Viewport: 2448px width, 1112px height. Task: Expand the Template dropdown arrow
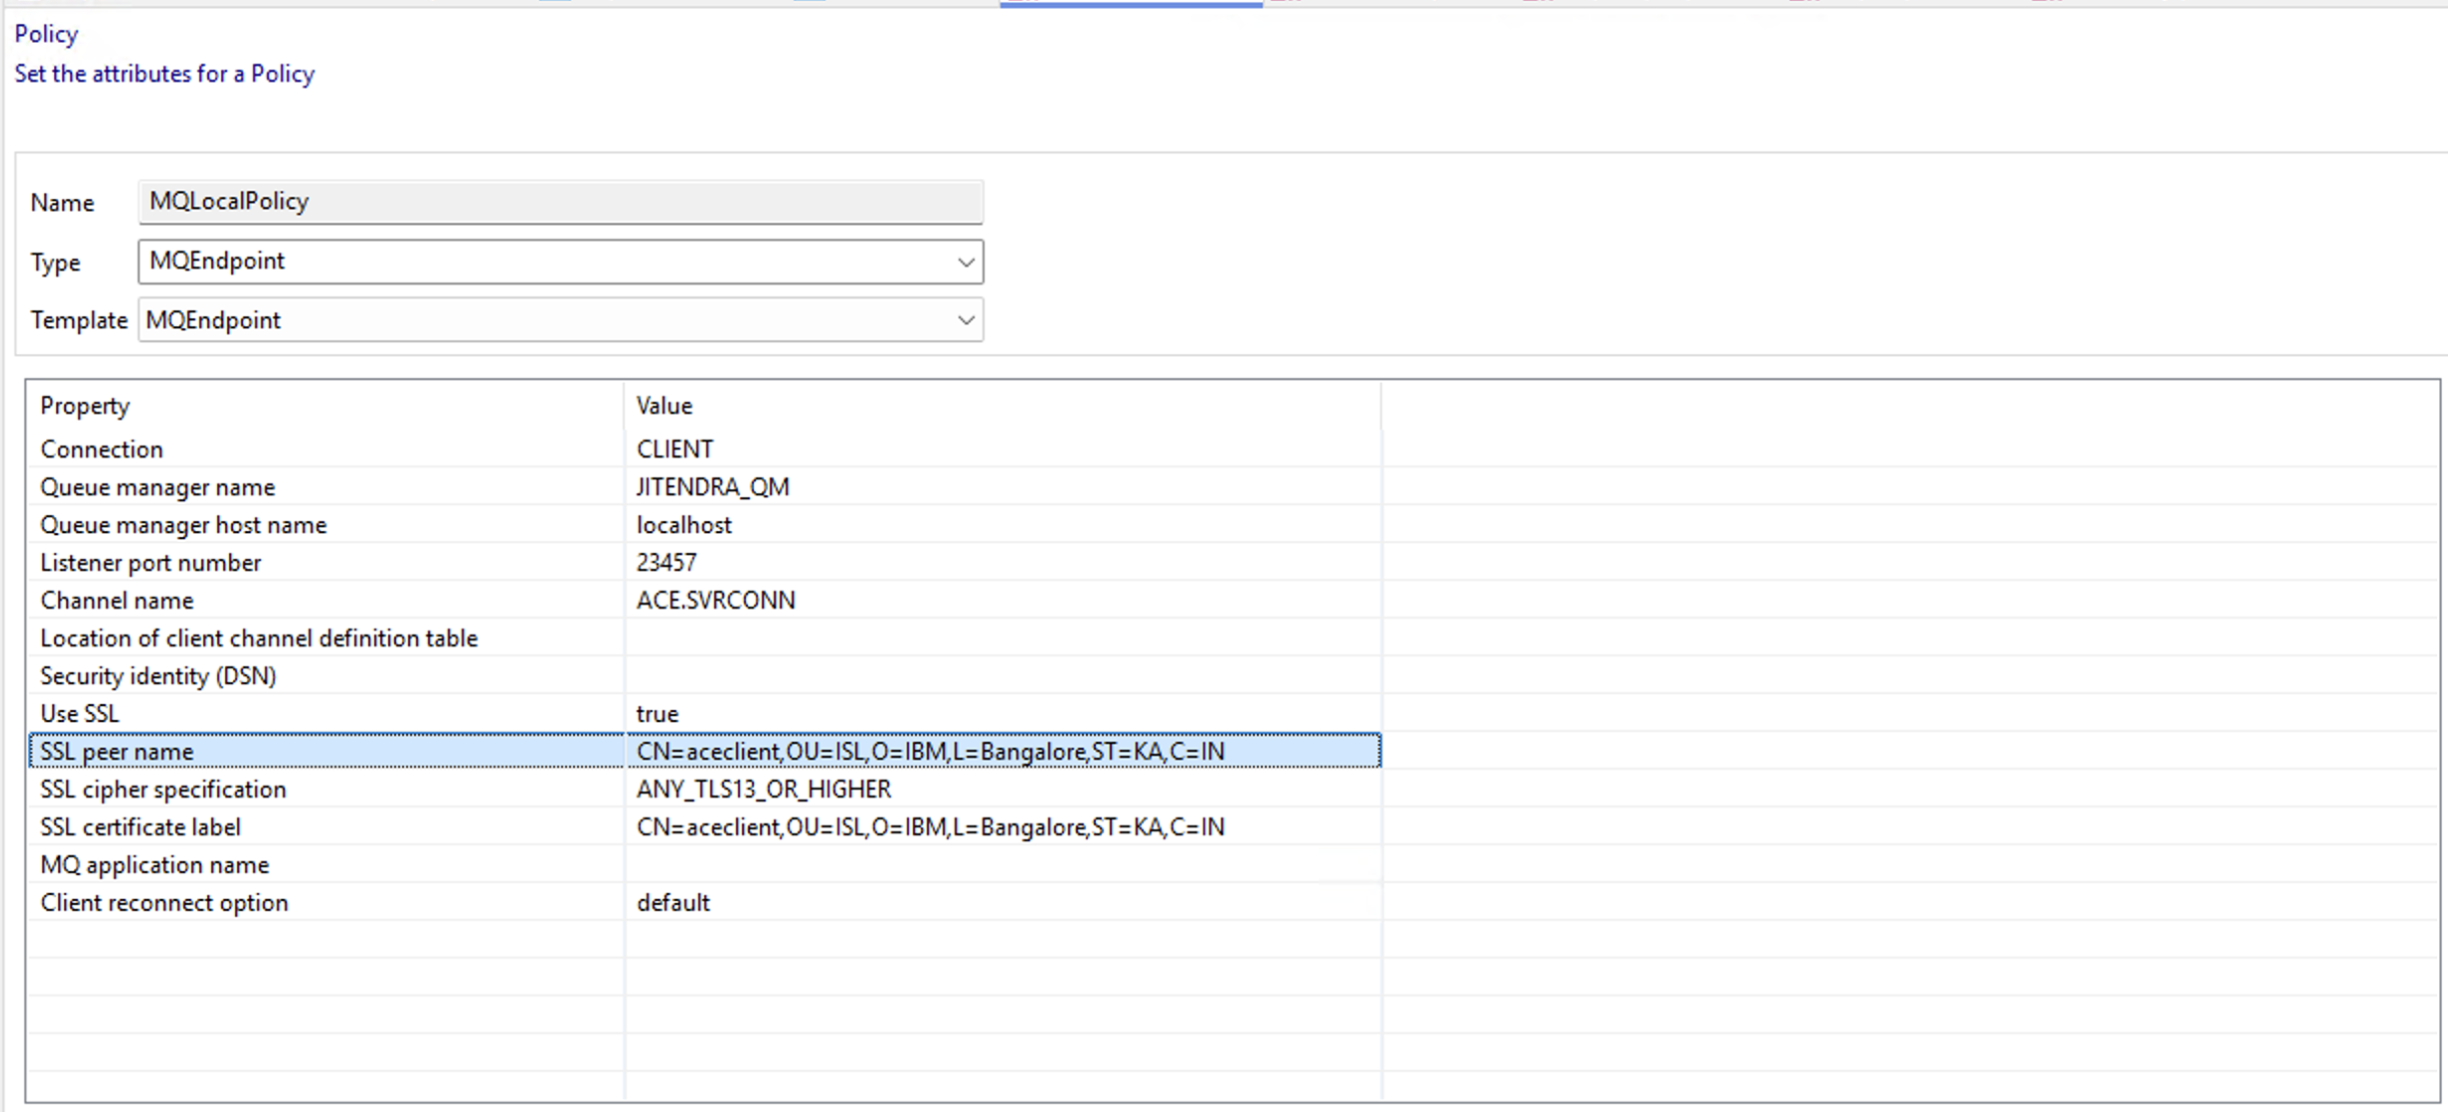(965, 320)
